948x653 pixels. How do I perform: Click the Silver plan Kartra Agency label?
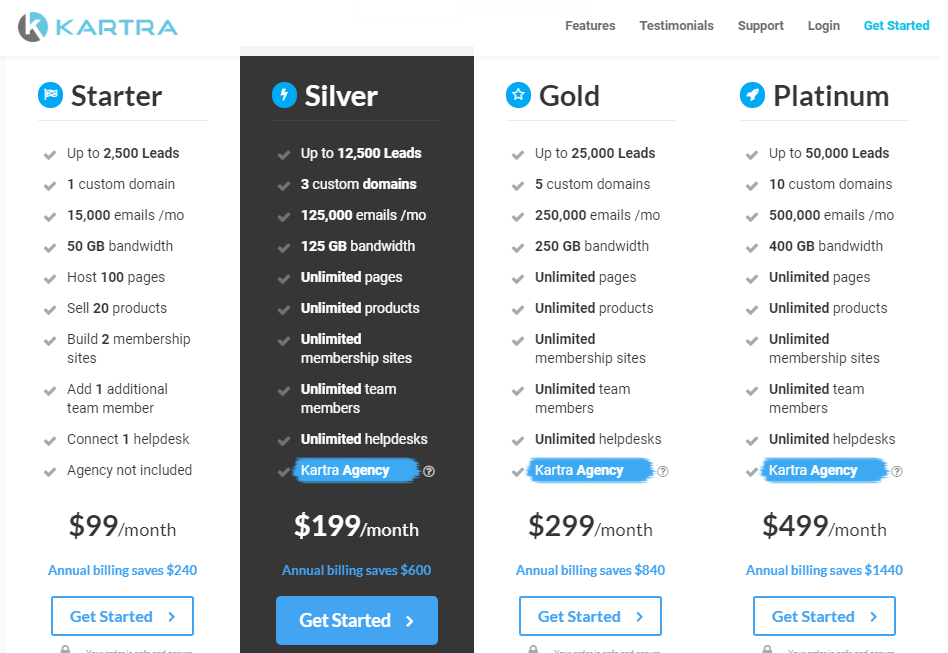click(x=345, y=470)
